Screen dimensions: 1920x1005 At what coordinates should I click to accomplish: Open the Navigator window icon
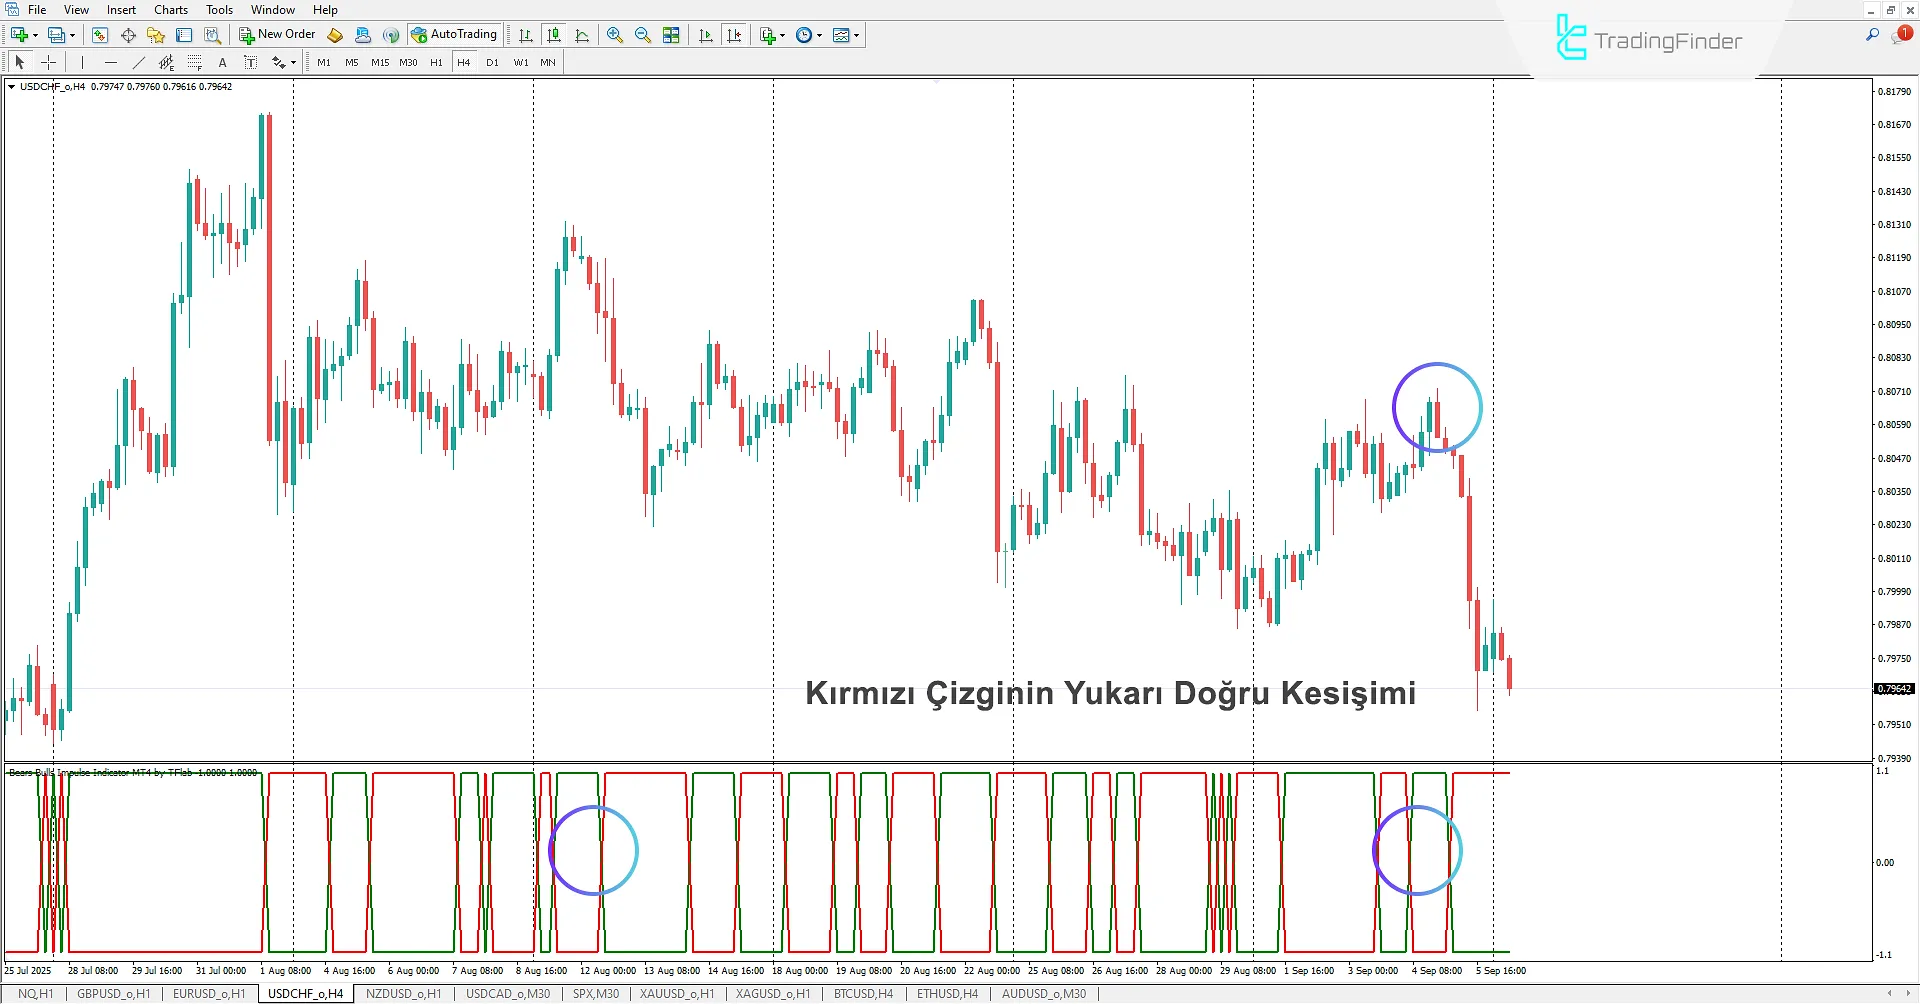click(156, 34)
